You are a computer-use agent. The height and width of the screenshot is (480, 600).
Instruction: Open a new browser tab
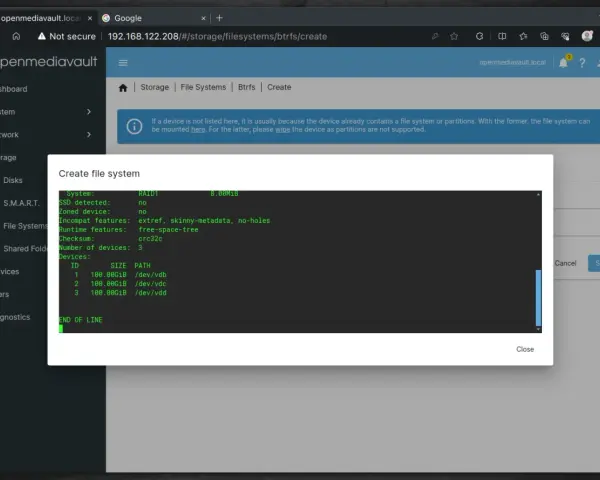[x=219, y=18]
